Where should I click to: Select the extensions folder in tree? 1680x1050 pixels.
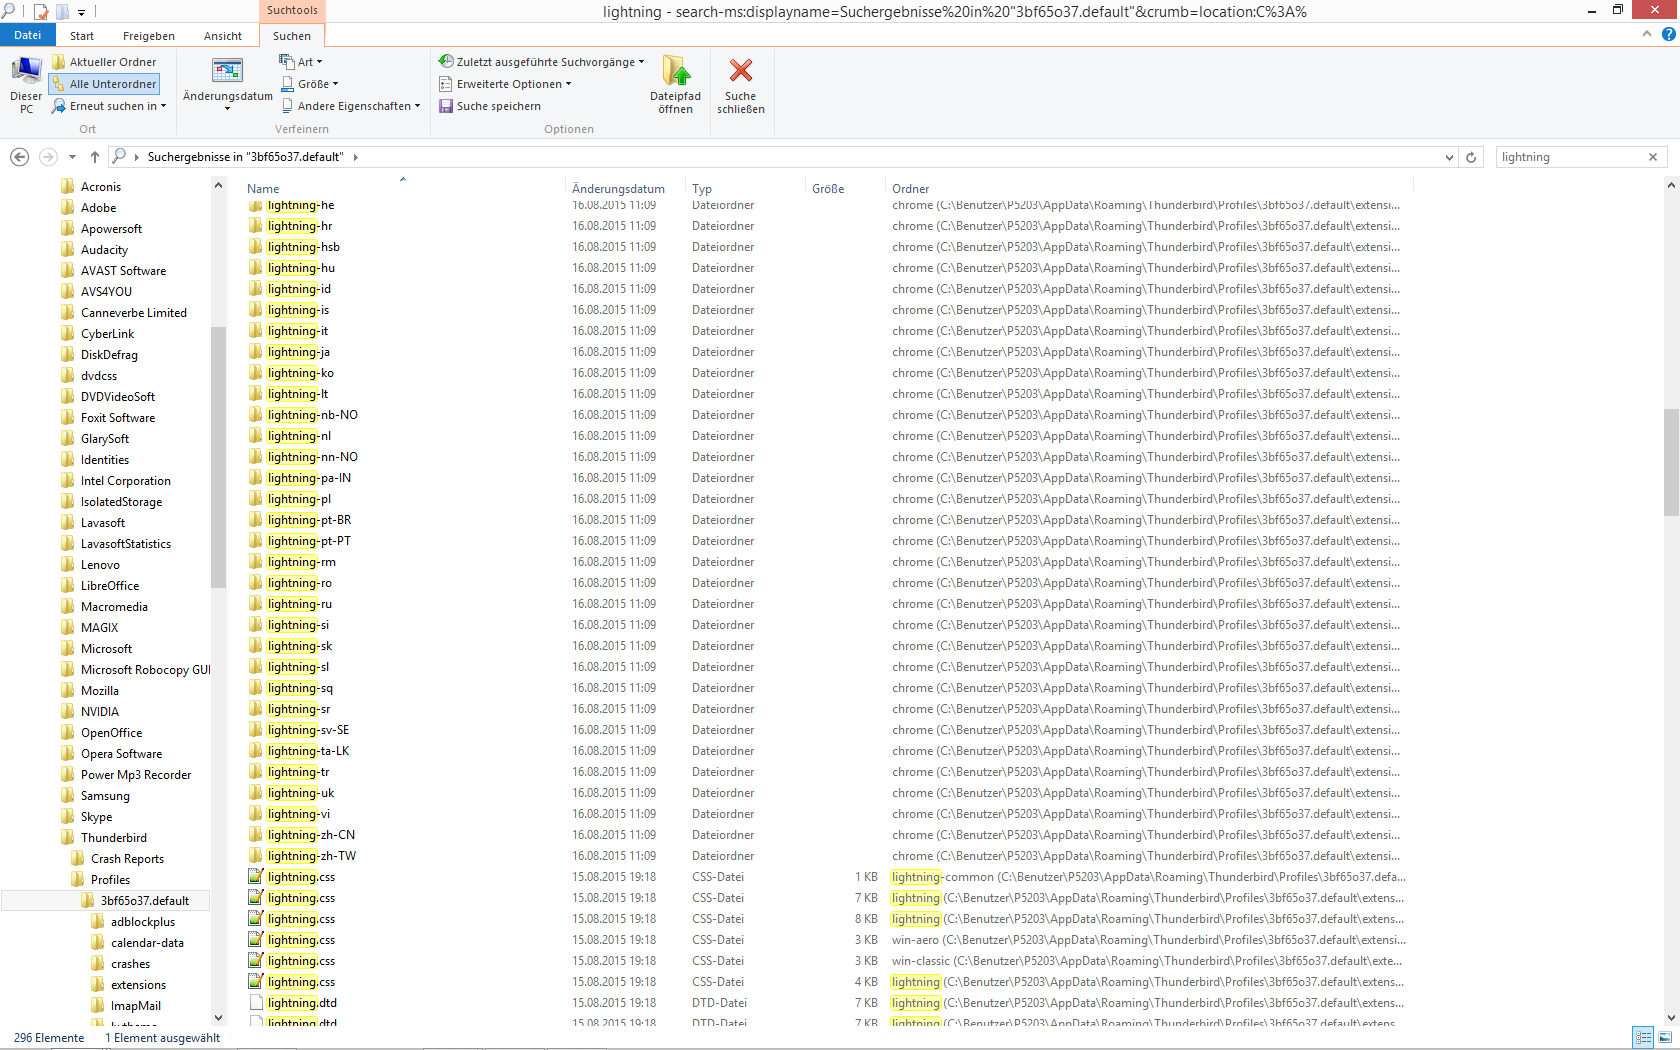[138, 985]
